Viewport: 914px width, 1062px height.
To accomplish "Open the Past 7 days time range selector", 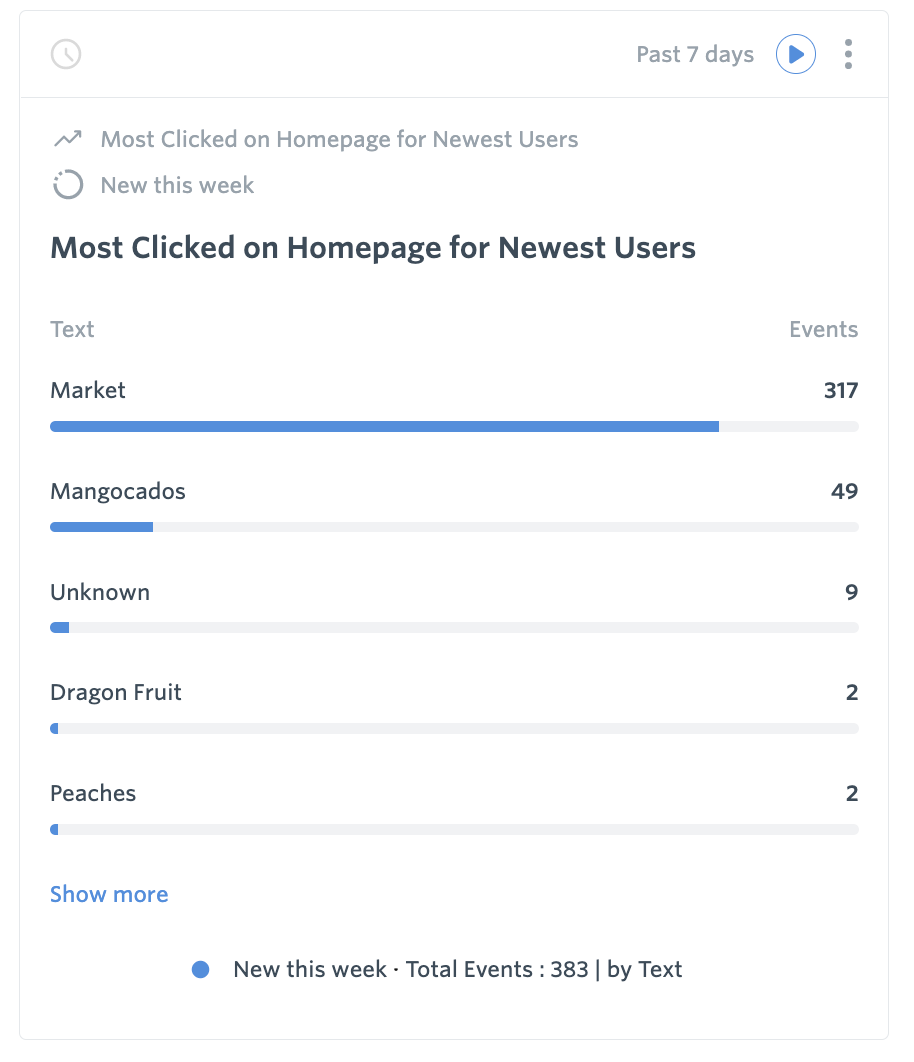I will (x=694, y=54).
